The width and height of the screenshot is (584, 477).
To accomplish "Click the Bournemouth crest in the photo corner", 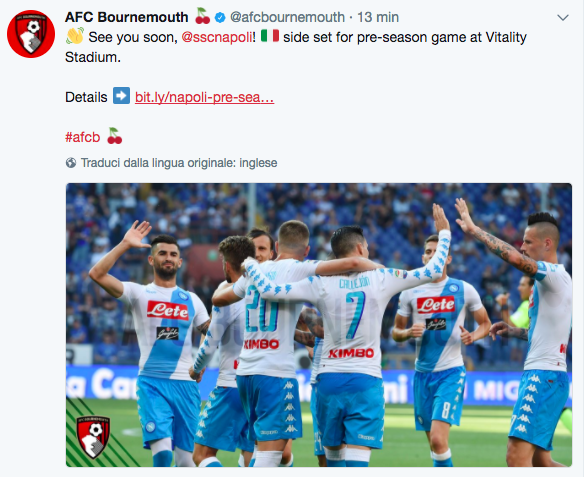I will [93, 437].
